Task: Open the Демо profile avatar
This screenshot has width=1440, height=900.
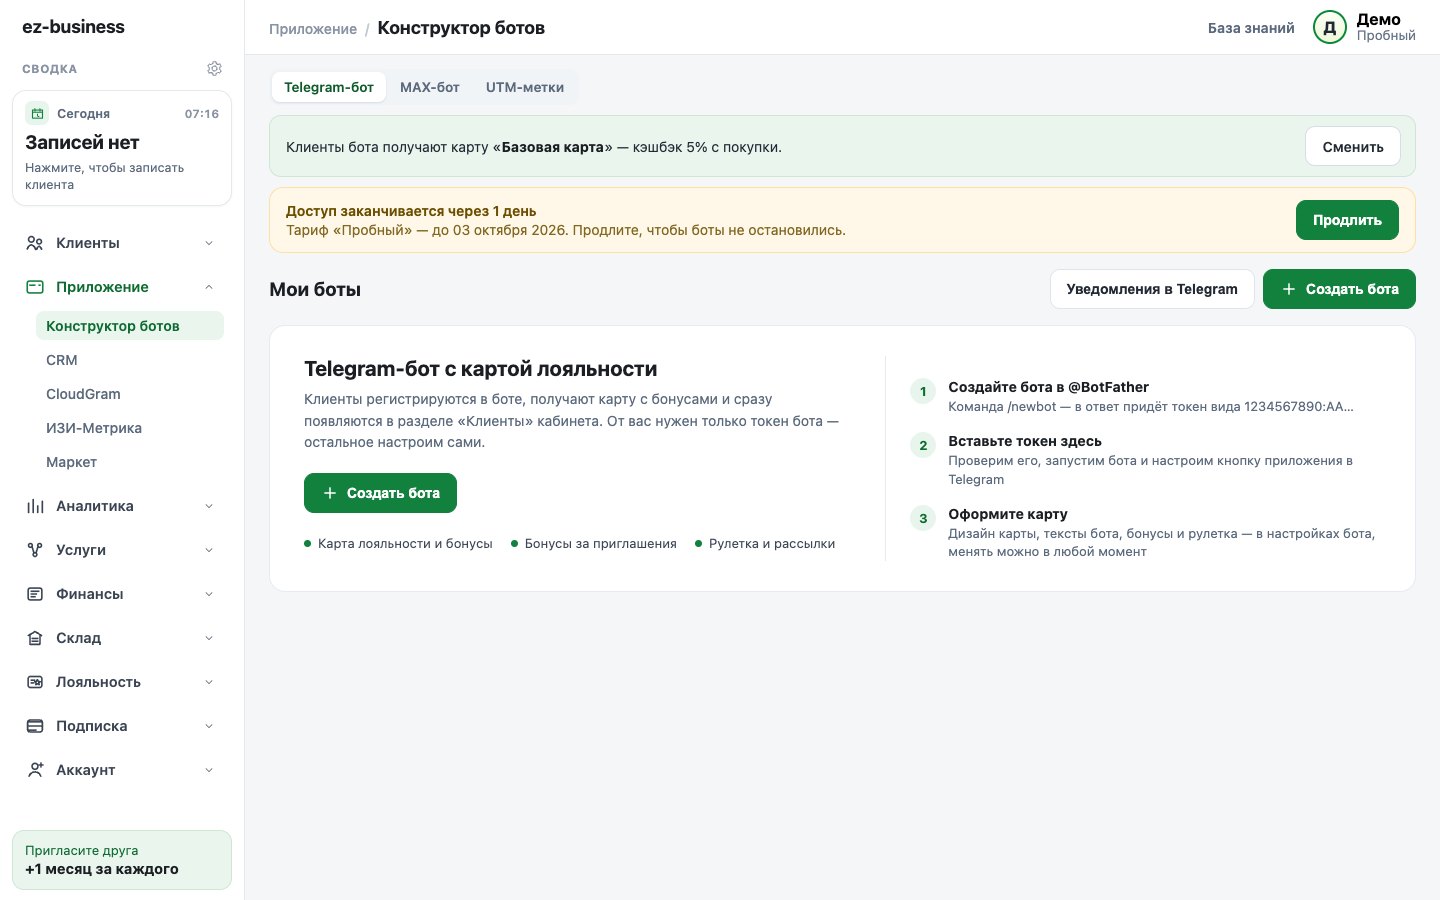Action: point(1330,28)
